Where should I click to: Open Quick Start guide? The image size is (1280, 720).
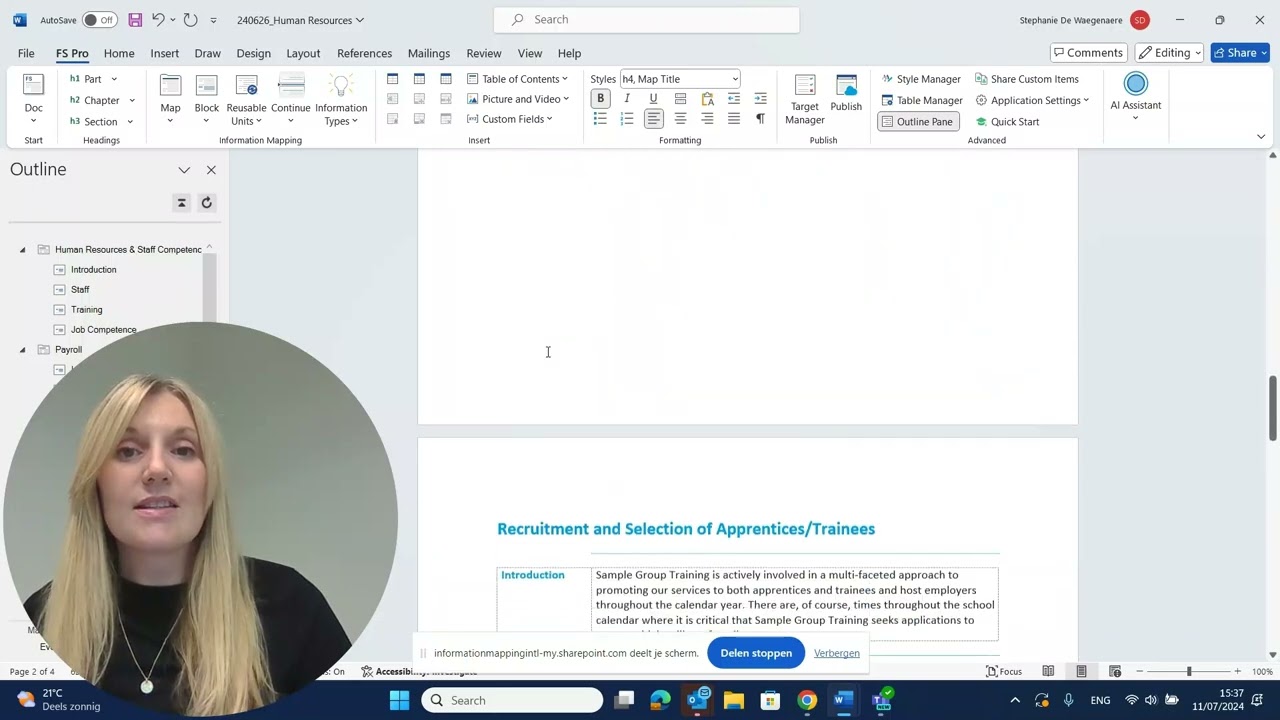[1007, 122]
